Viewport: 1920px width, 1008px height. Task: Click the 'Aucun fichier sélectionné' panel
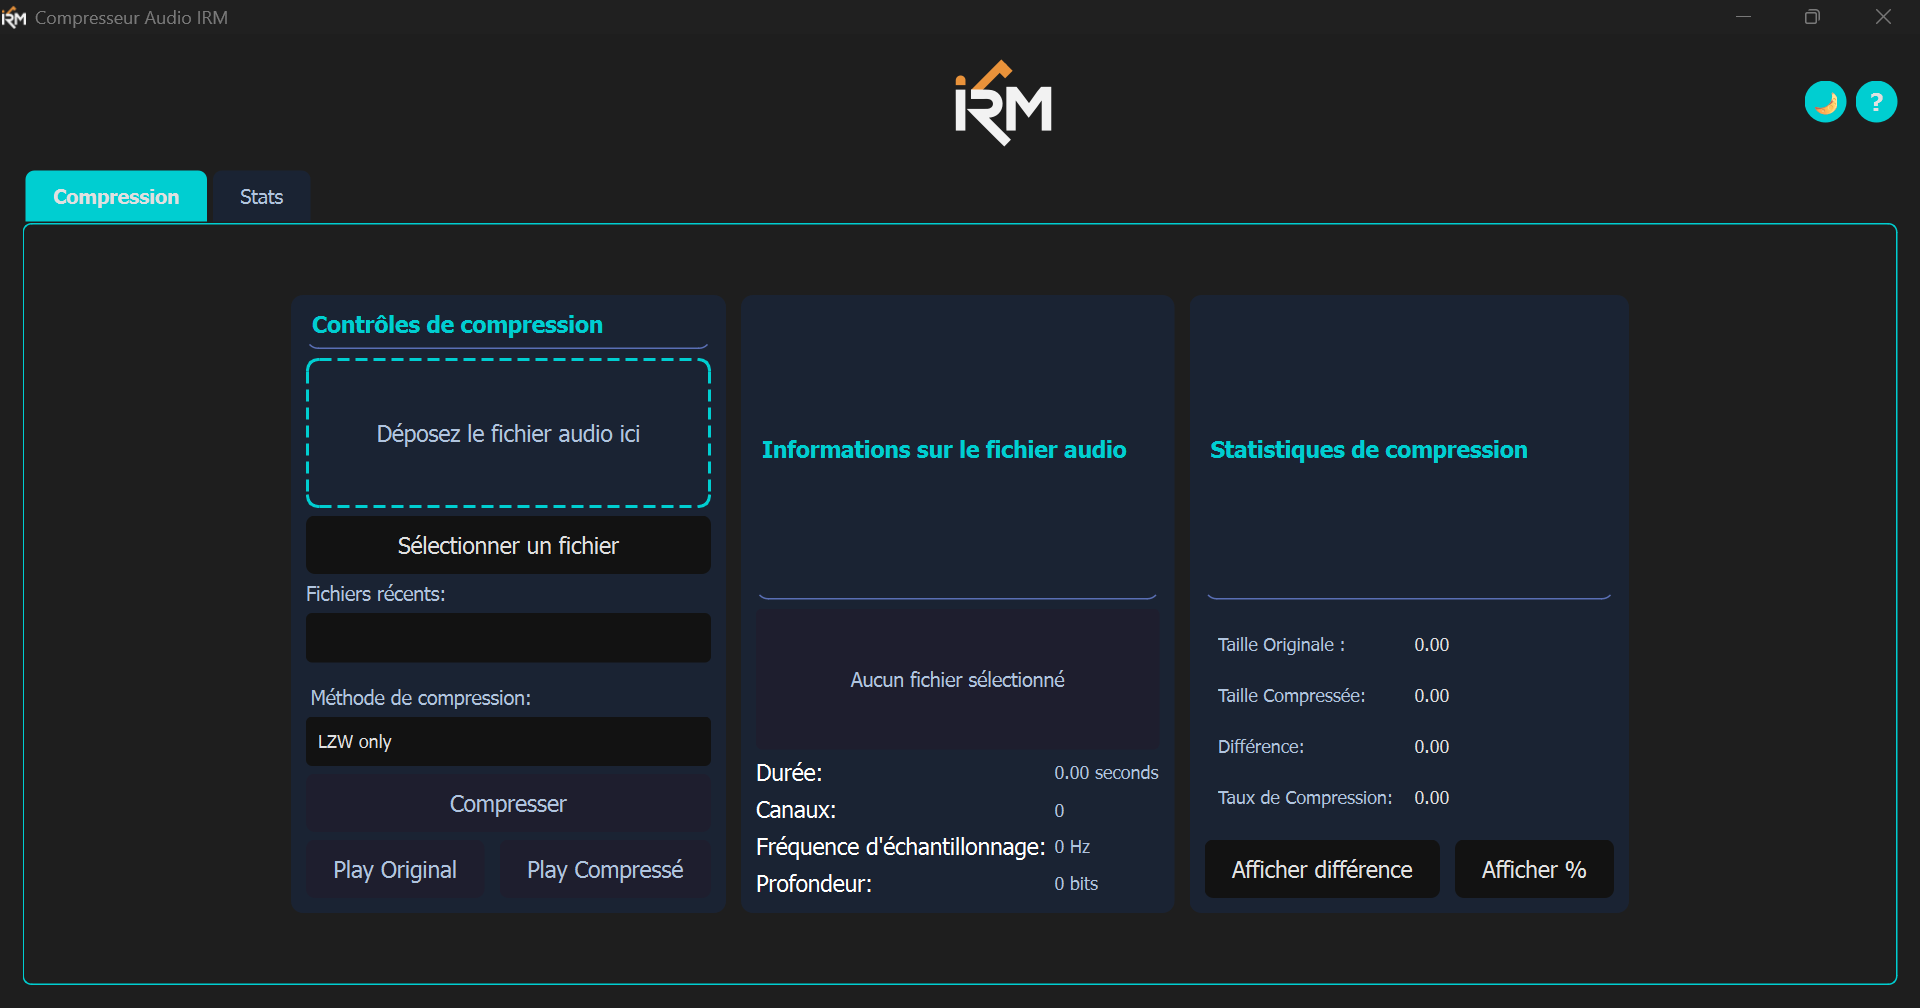(957, 680)
